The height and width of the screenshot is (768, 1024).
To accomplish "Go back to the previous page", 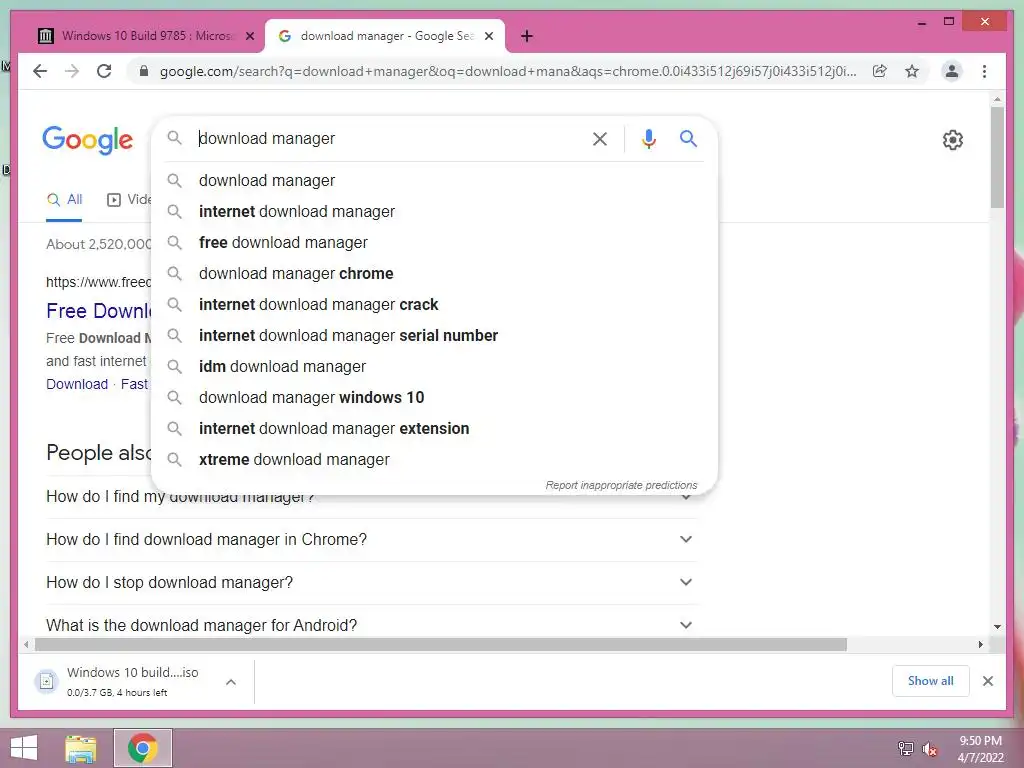I will [40, 71].
